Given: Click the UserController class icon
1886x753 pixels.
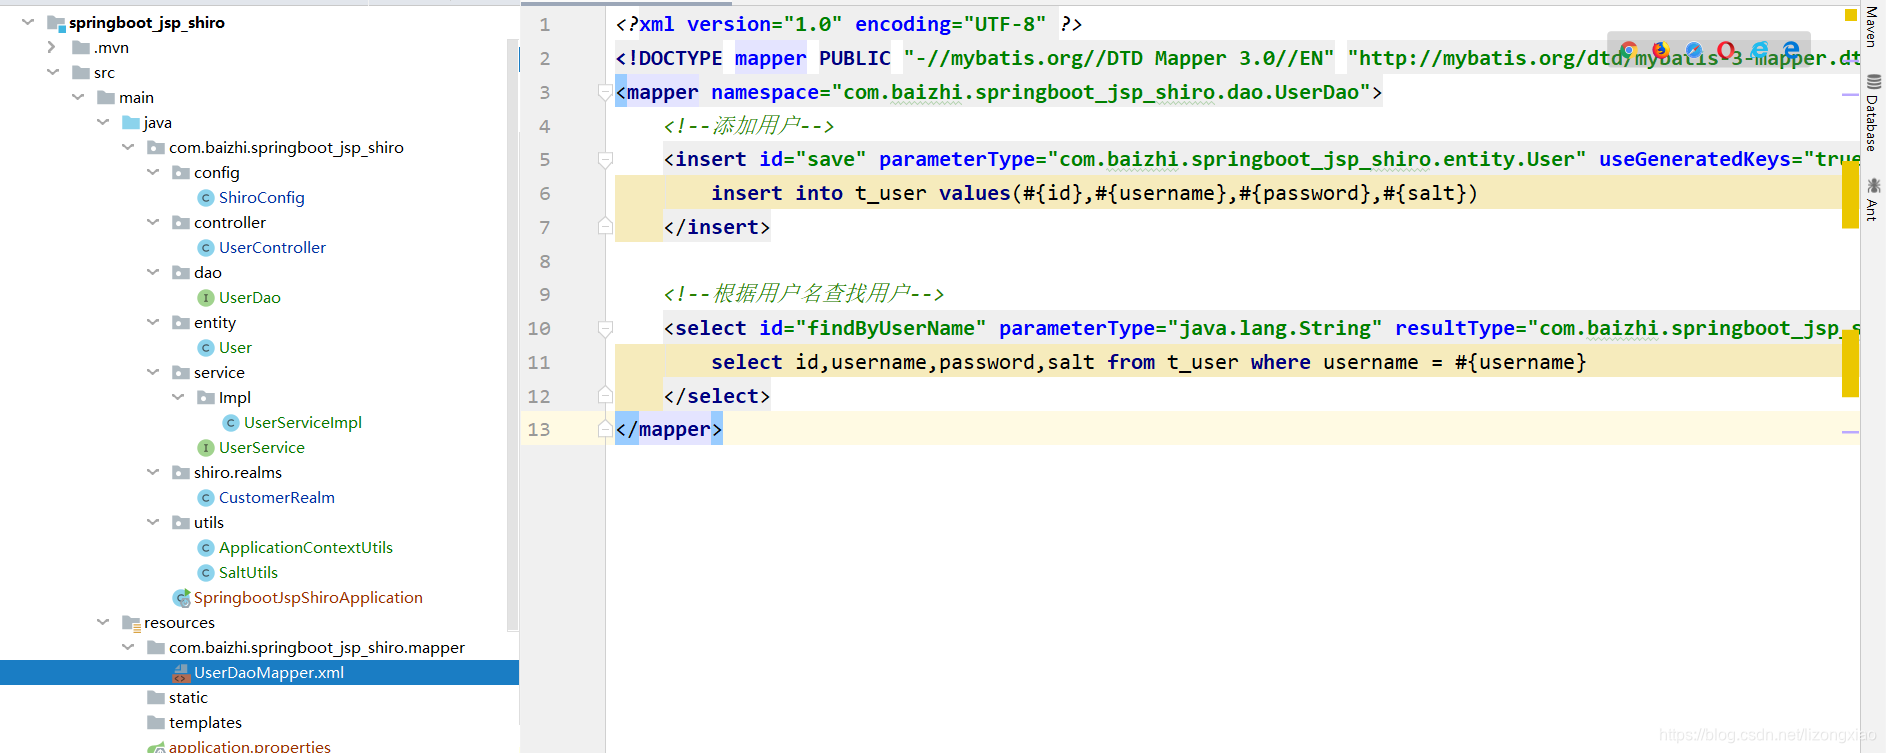Looking at the screenshot, I should (x=206, y=248).
